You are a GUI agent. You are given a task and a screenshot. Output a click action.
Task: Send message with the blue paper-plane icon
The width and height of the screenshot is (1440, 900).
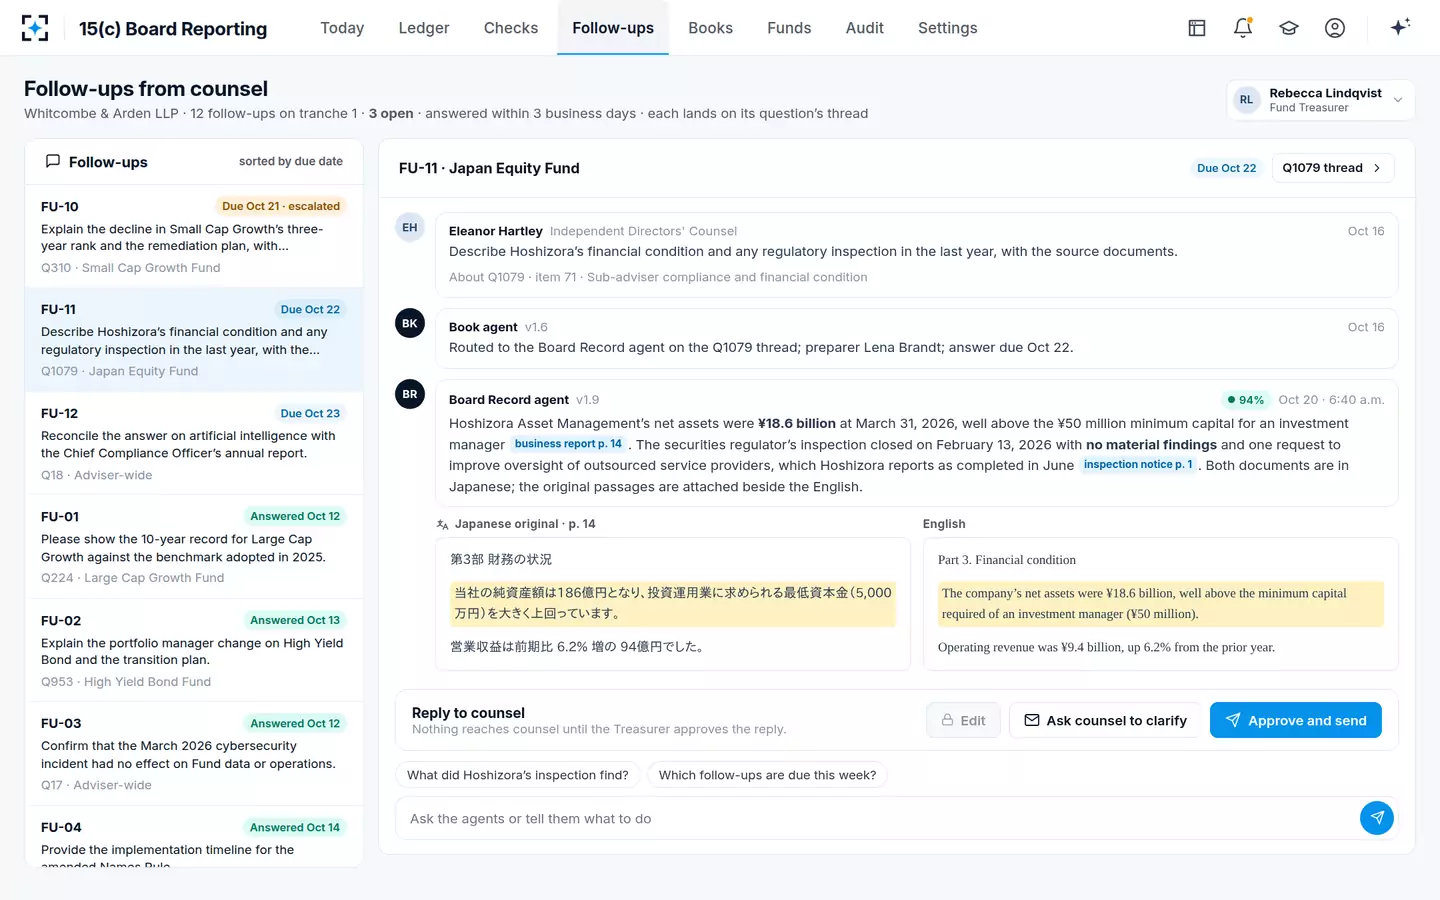(1377, 818)
